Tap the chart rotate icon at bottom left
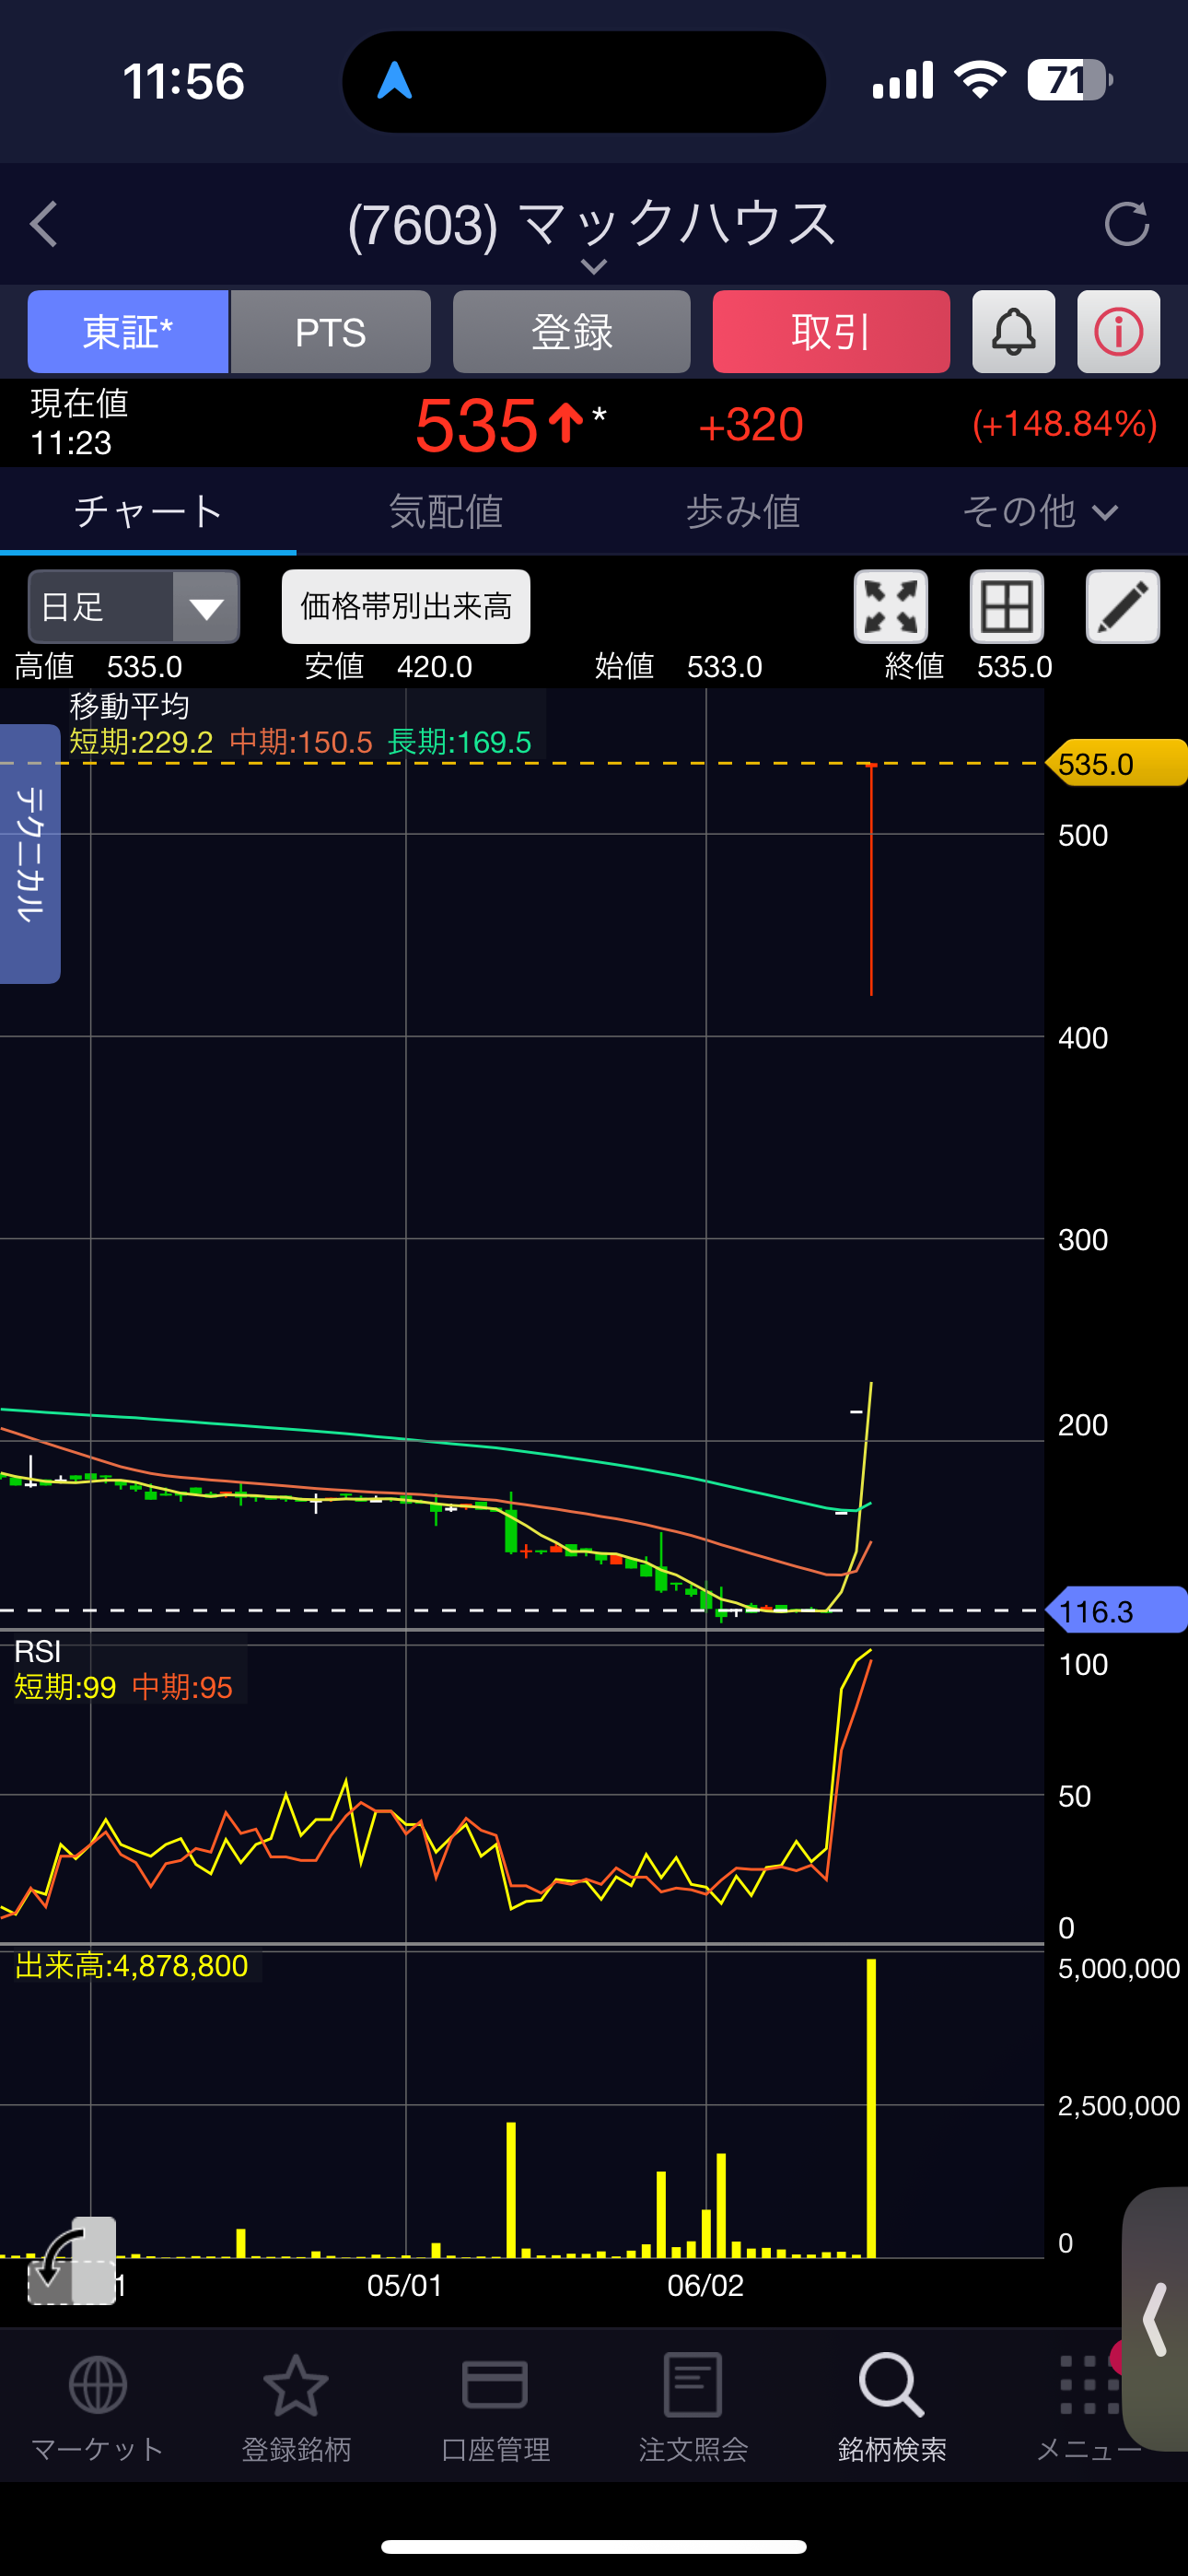This screenshot has width=1188, height=2576. 71,2261
